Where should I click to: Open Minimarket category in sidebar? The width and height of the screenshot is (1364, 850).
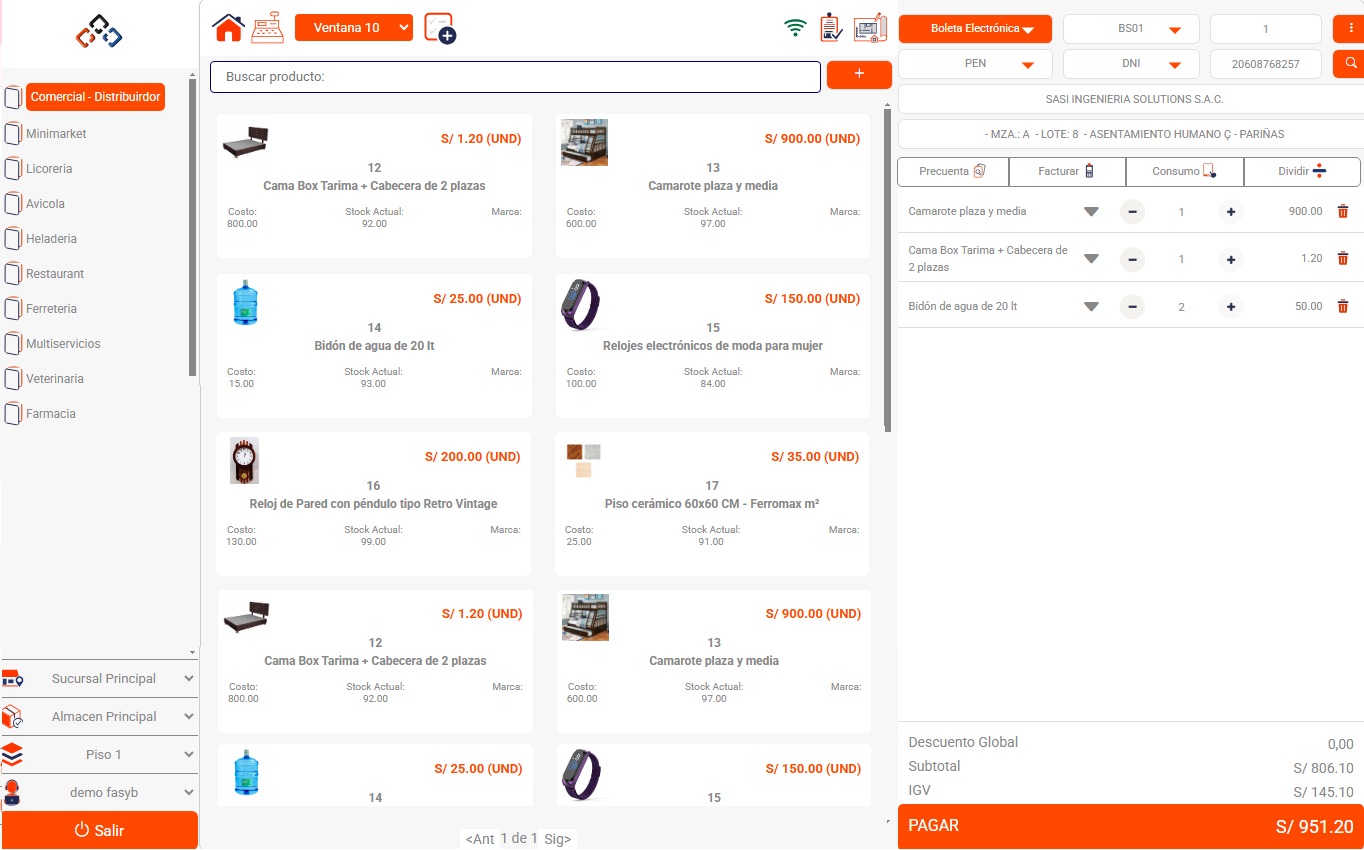[56, 133]
